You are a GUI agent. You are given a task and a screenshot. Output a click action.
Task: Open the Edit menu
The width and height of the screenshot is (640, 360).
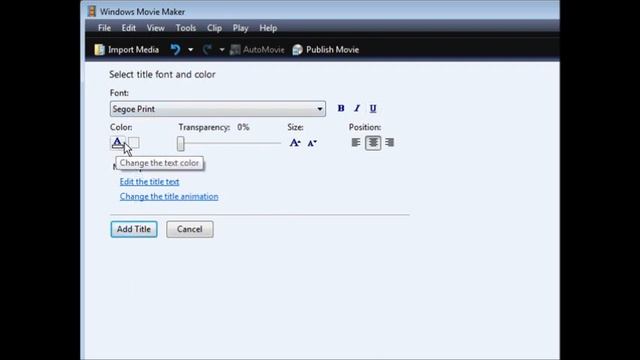coord(129,28)
